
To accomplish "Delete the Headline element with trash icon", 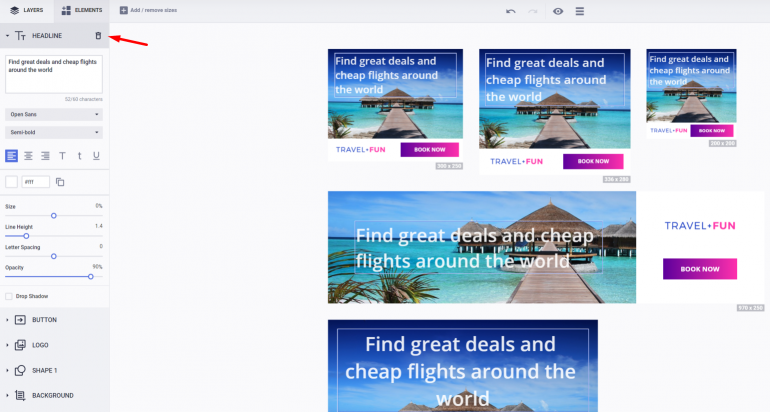I will (x=98, y=35).
